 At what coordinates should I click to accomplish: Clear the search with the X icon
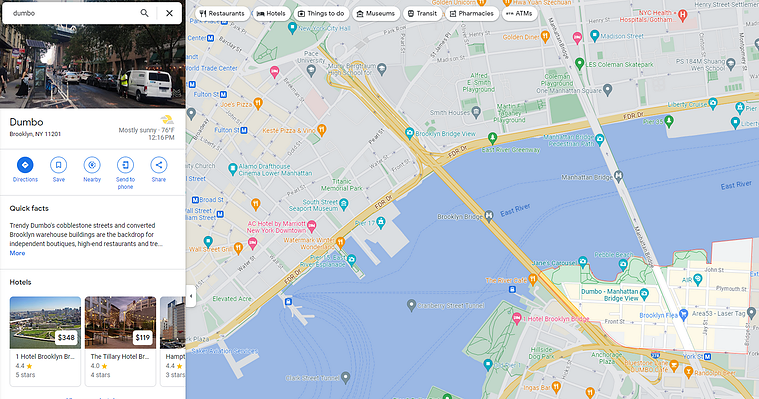pos(169,13)
